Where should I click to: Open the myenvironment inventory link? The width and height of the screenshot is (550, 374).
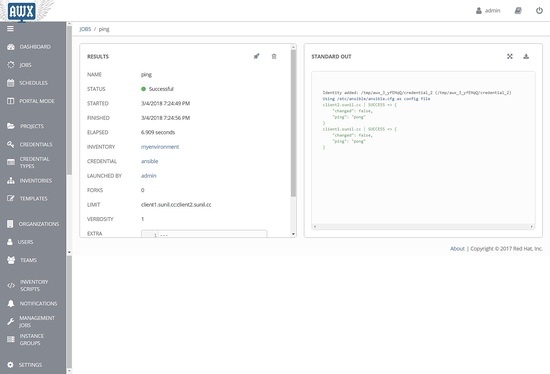tap(160, 147)
